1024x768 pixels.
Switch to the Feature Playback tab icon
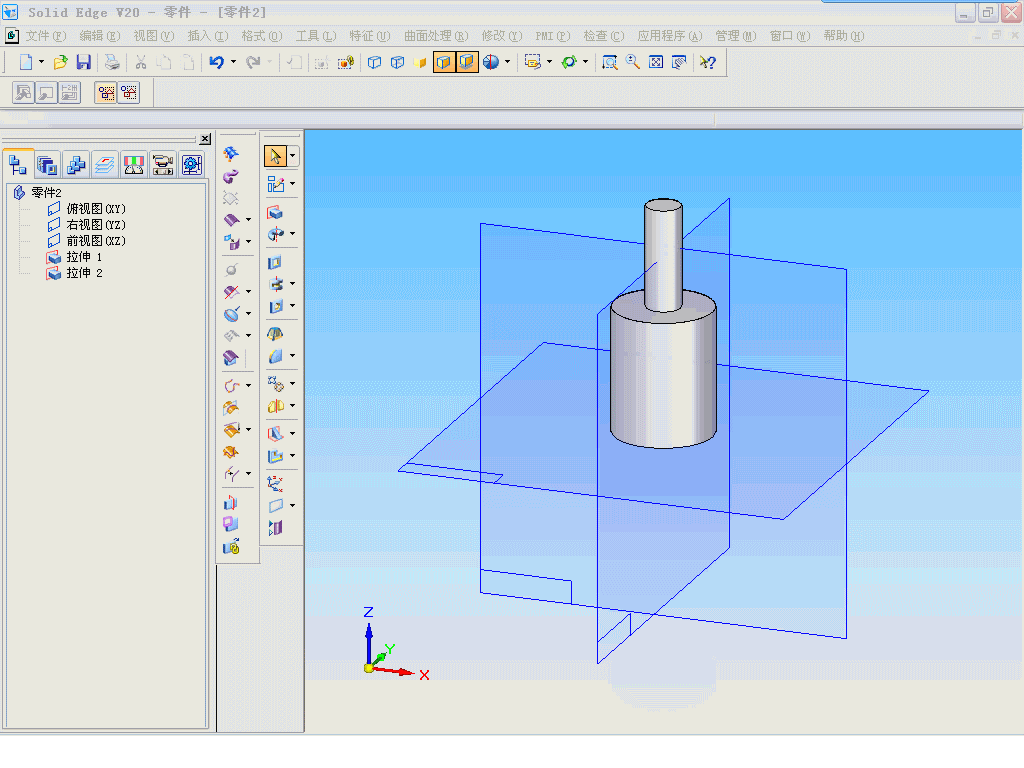coord(163,165)
